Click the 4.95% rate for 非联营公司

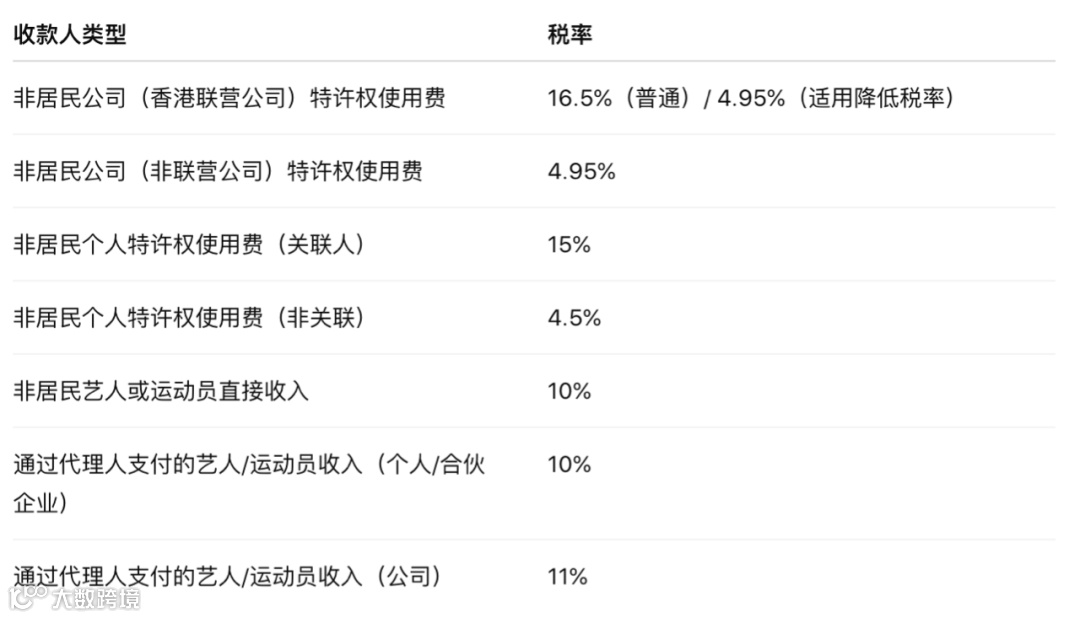point(581,171)
